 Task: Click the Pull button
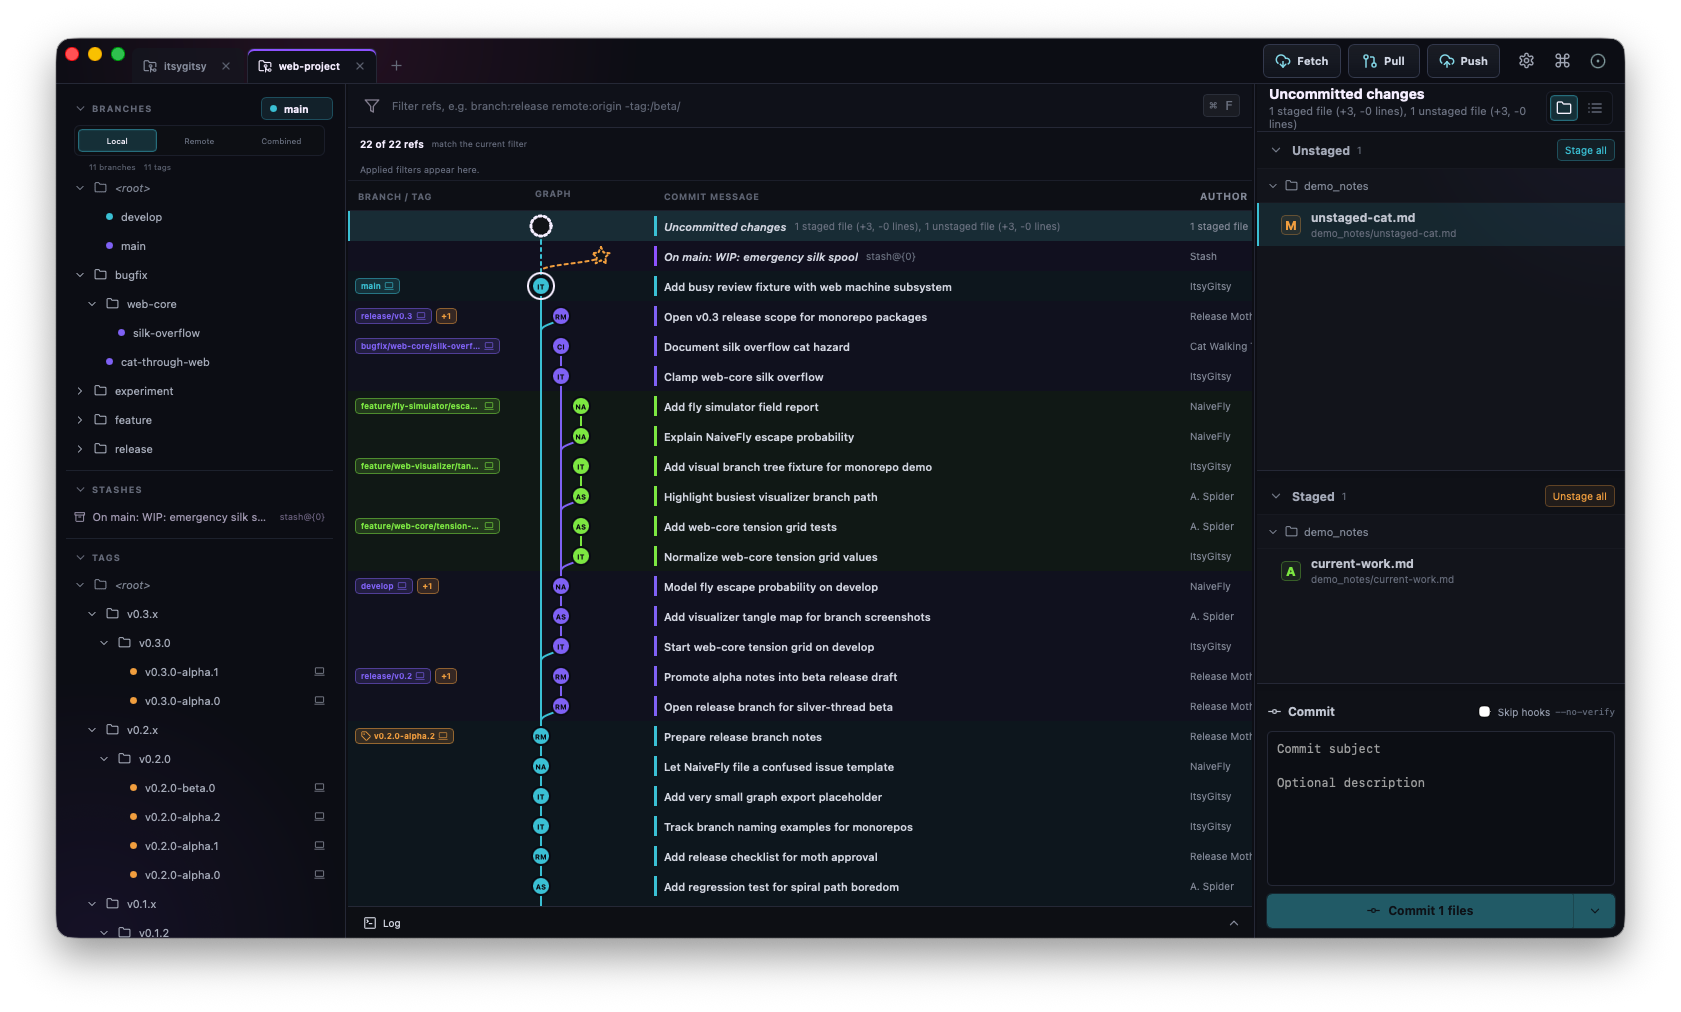(x=1383, y=61)
